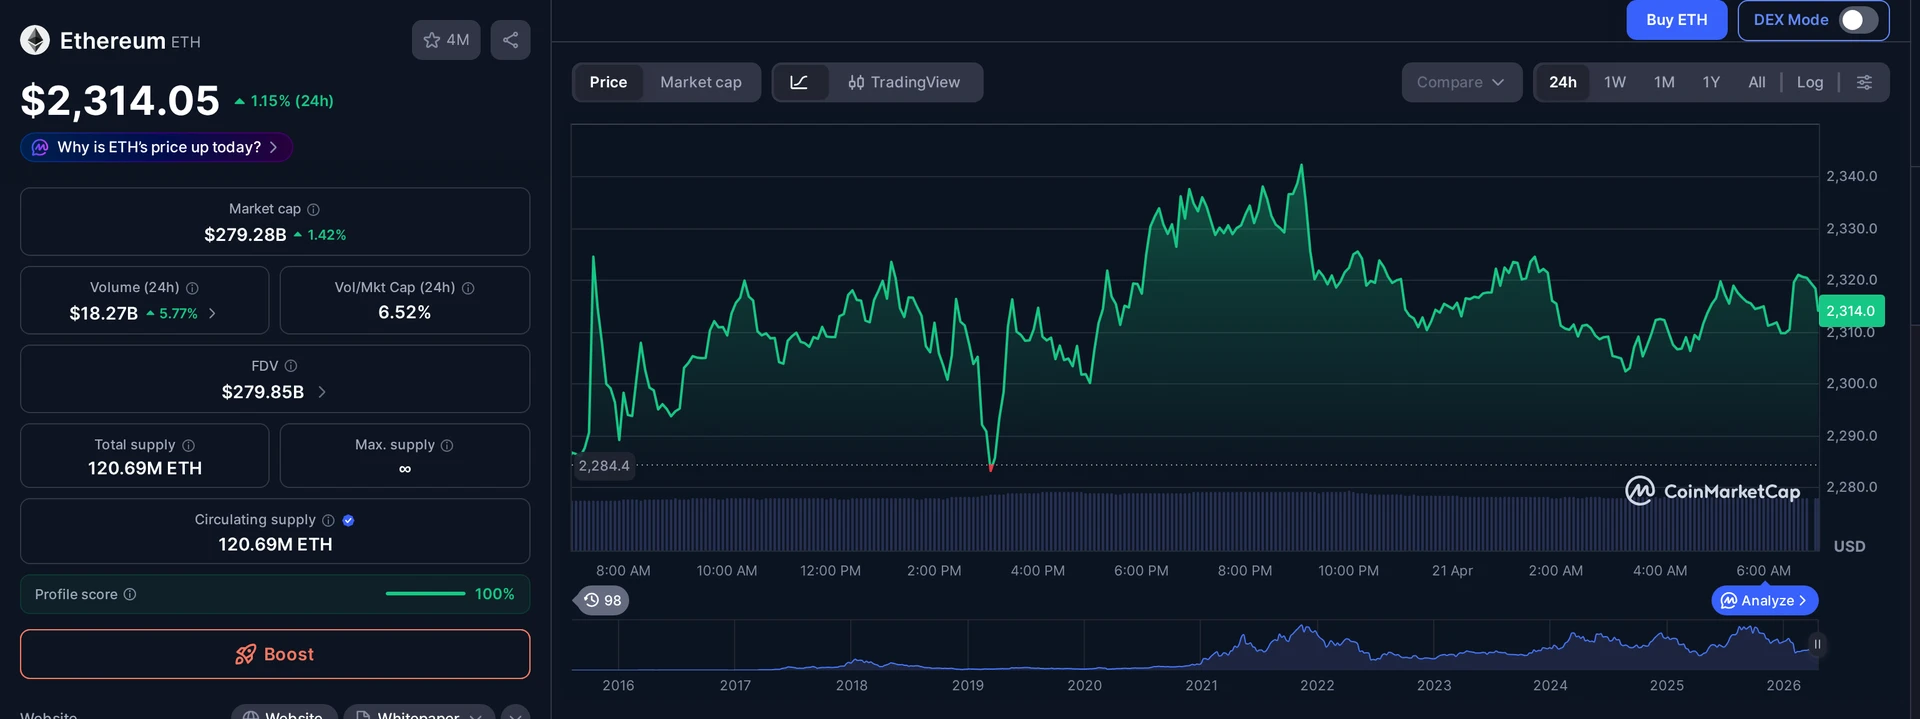
Task: Select the line chart view icon
Action: point(799,82)
